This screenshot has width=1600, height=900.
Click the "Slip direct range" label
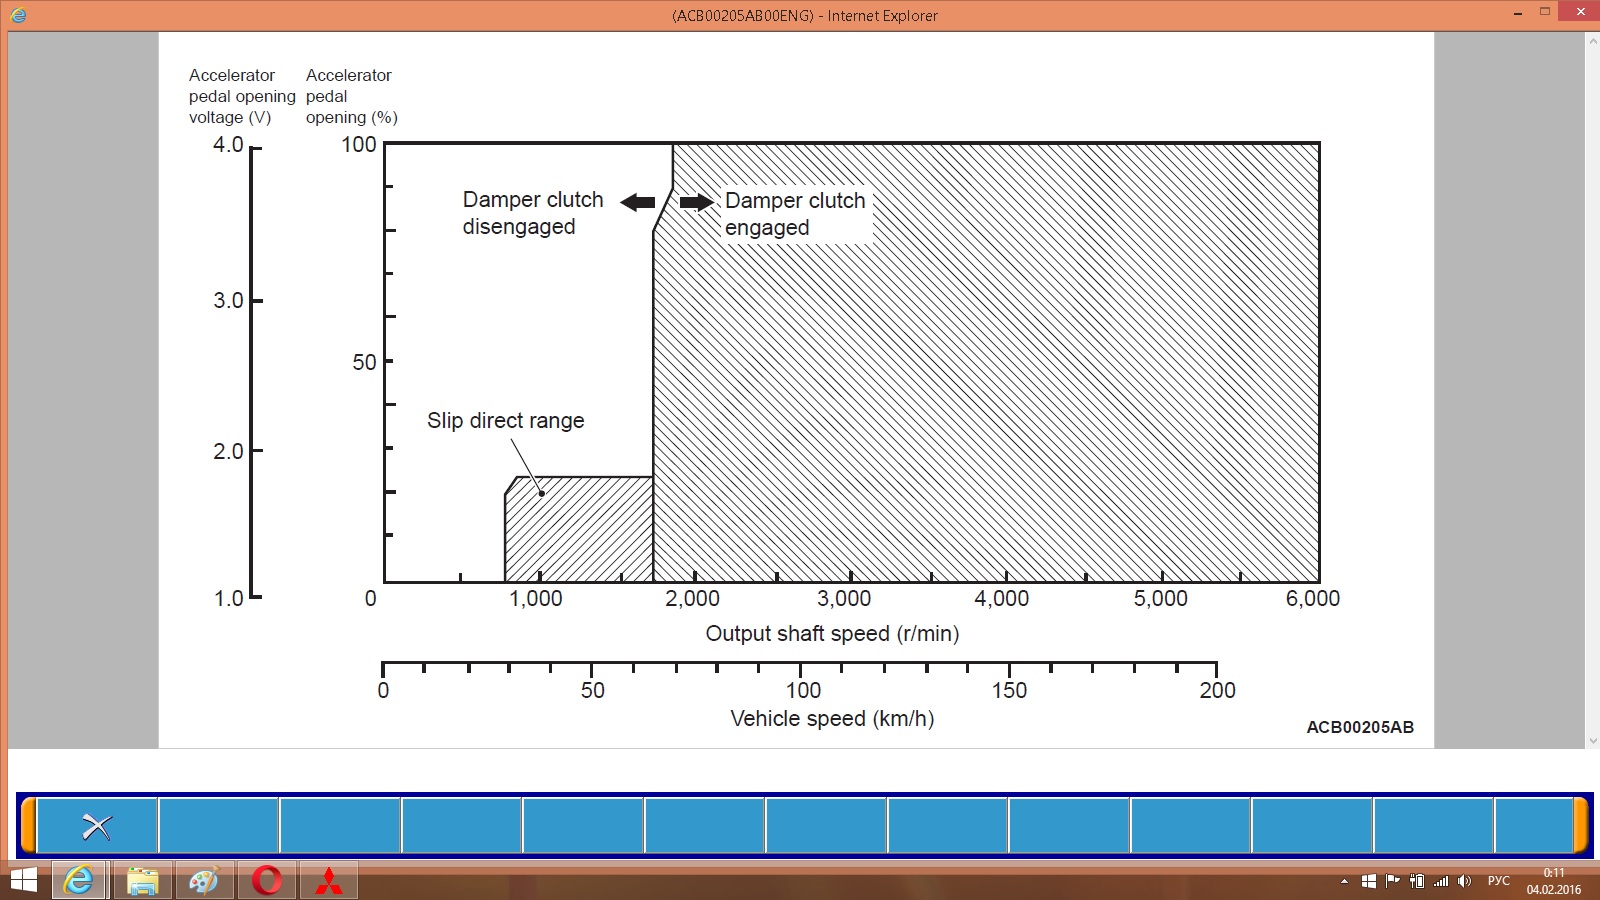(505, 420)
